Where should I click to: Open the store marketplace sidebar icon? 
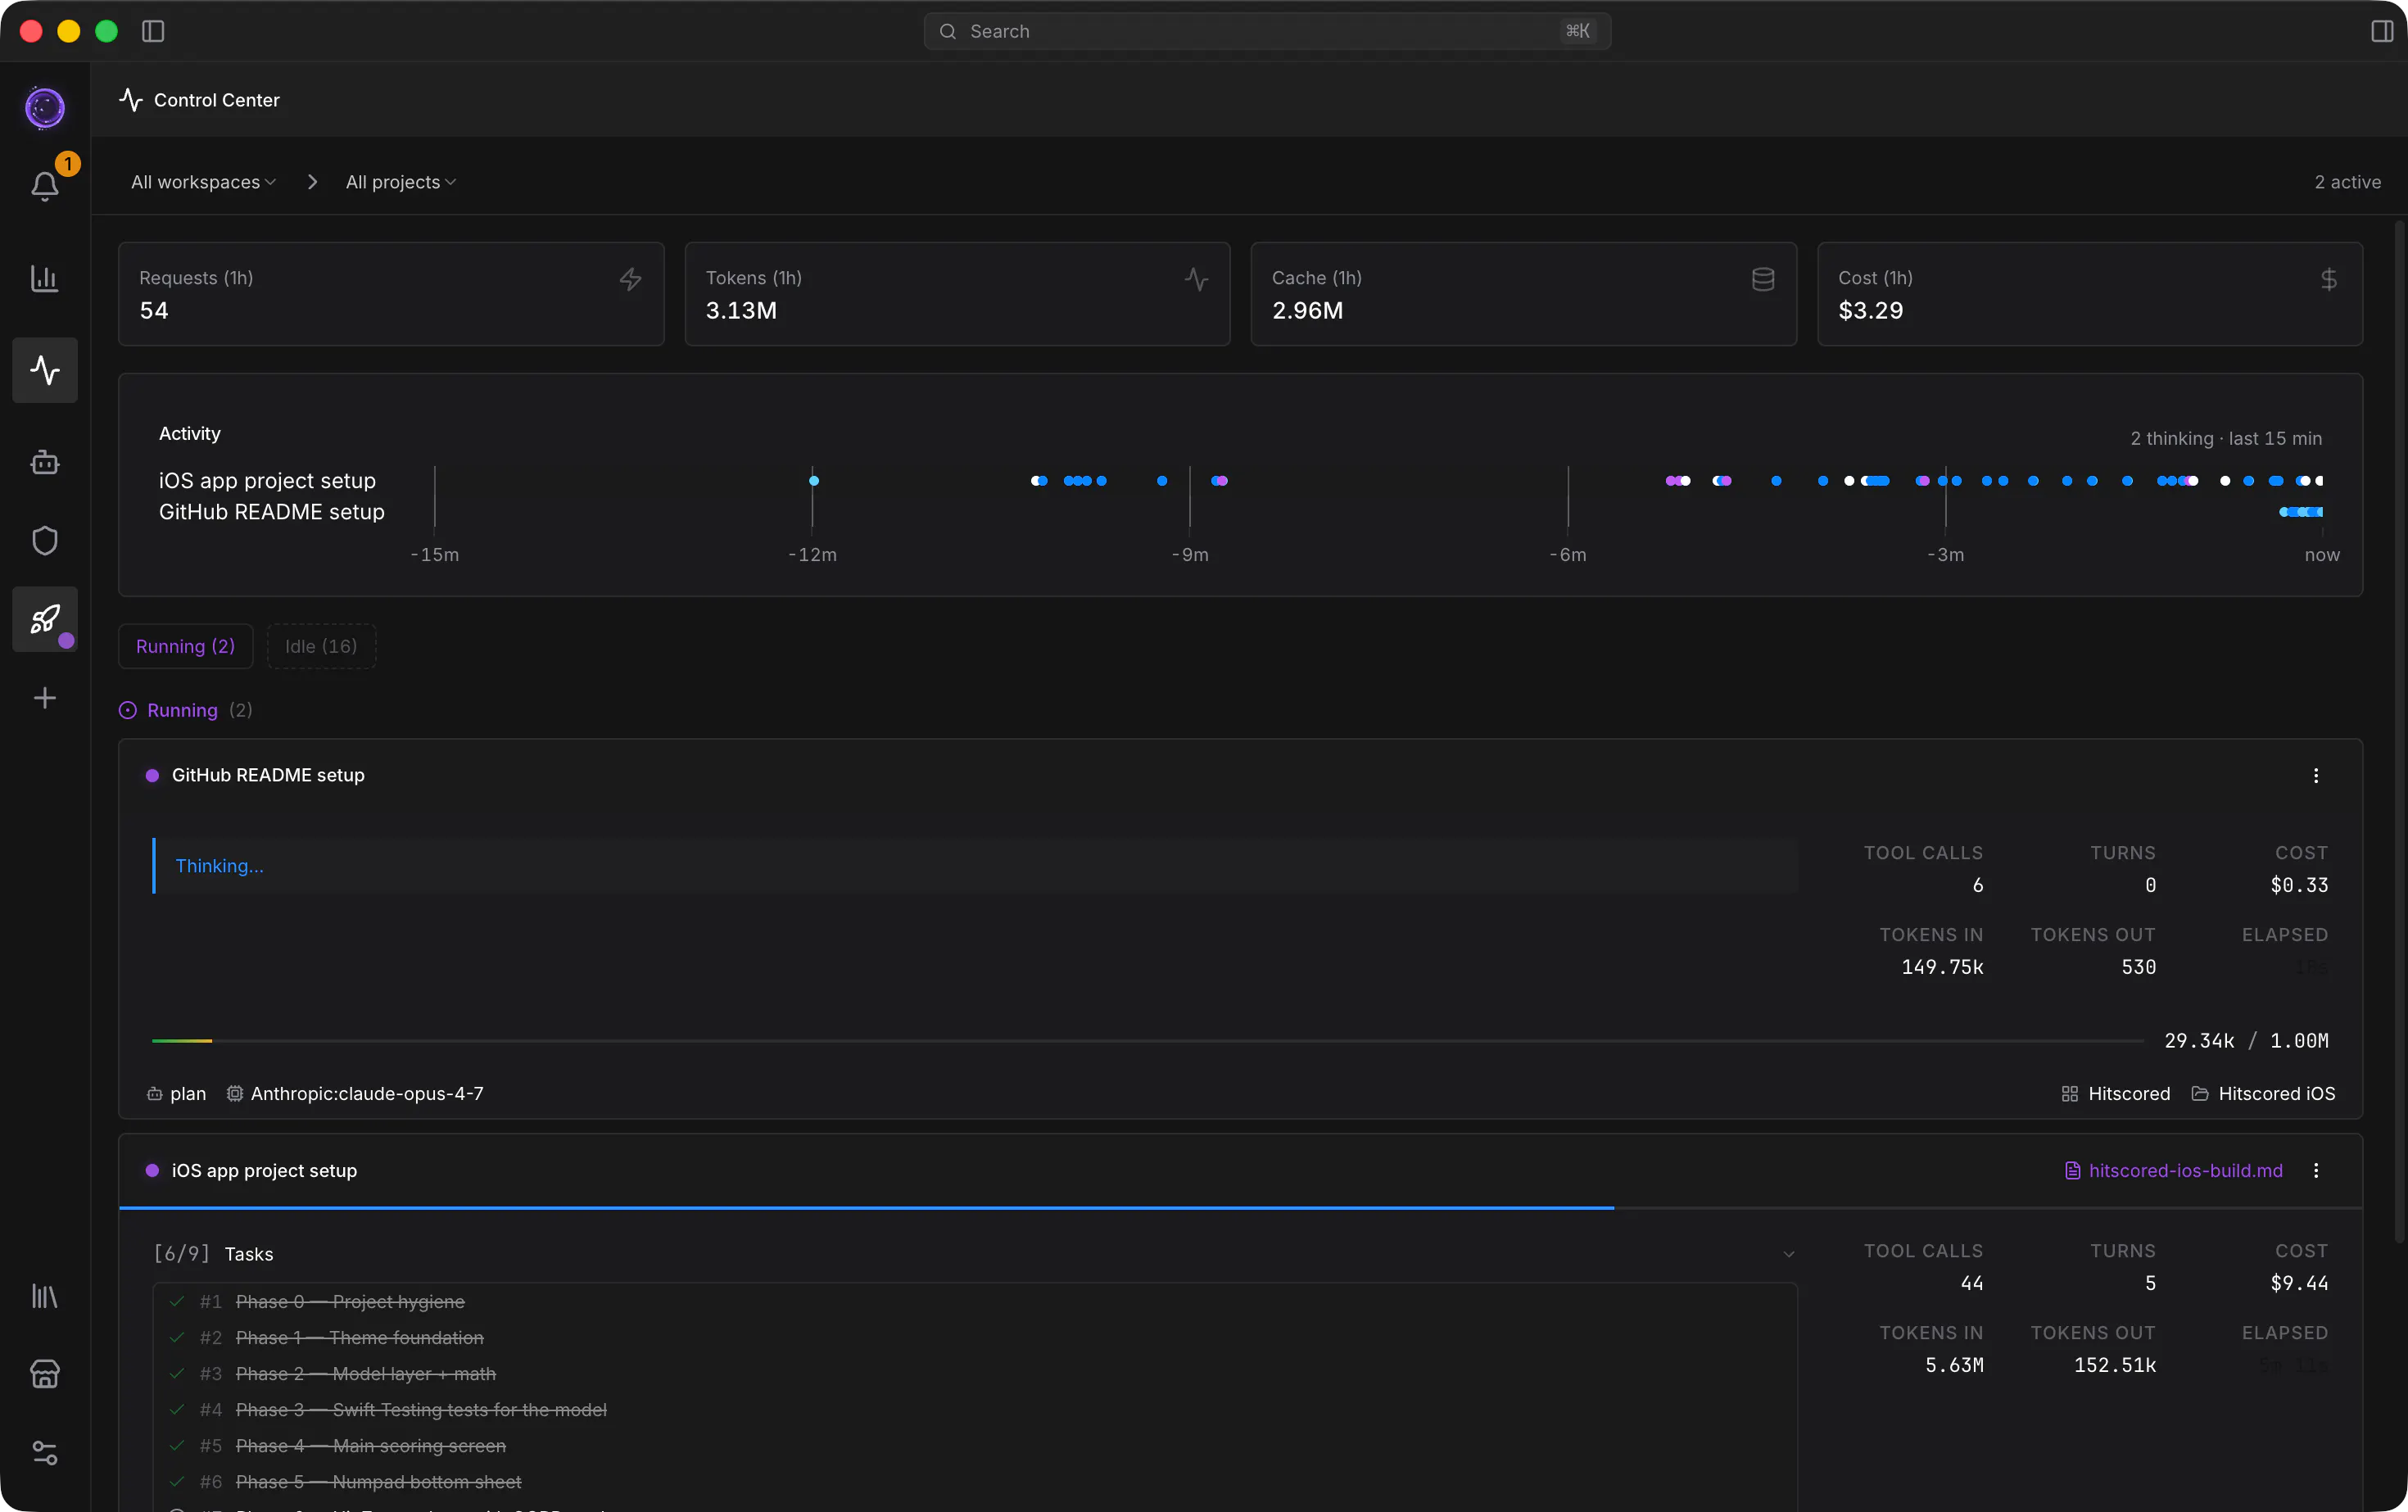tap(45, 1374)
